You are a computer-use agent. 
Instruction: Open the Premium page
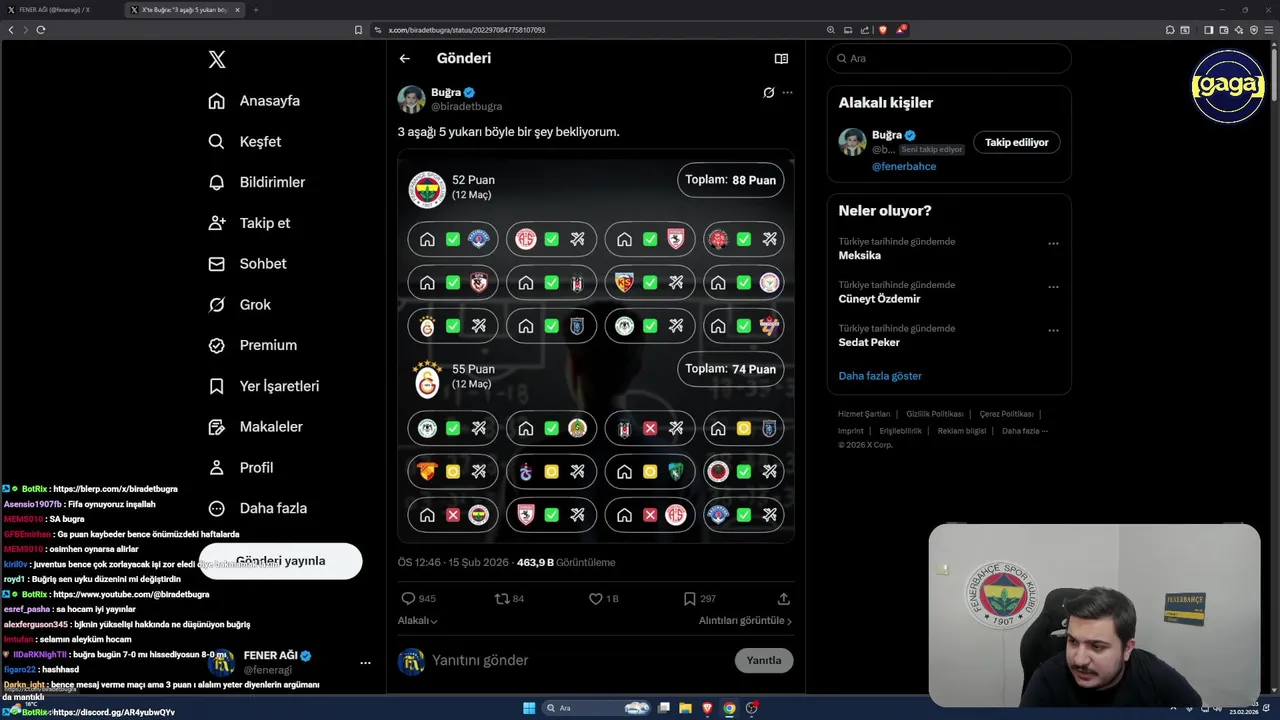[x=252, y=345]
